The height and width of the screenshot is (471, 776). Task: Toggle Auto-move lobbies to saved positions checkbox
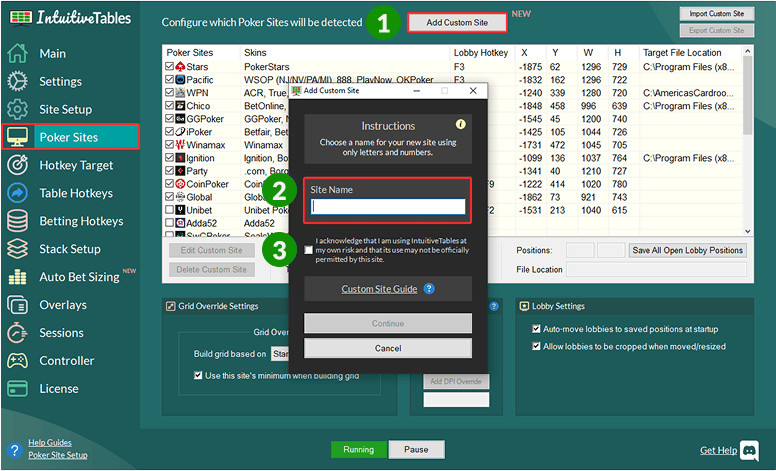point(536,329)
